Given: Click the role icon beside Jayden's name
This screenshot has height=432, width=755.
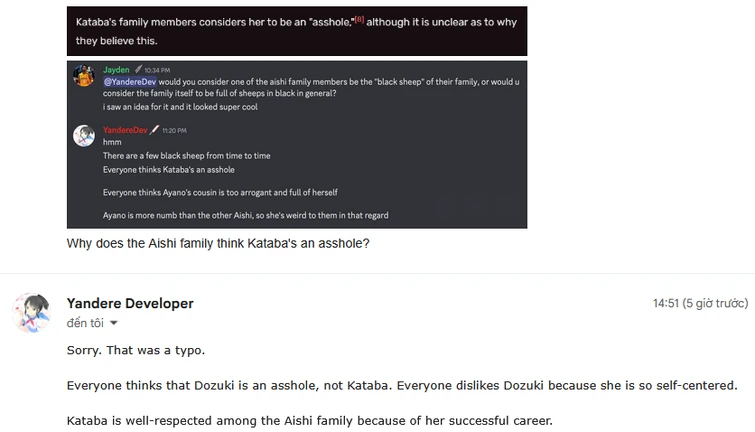Looking at the screenshot, I should (137, 69).
